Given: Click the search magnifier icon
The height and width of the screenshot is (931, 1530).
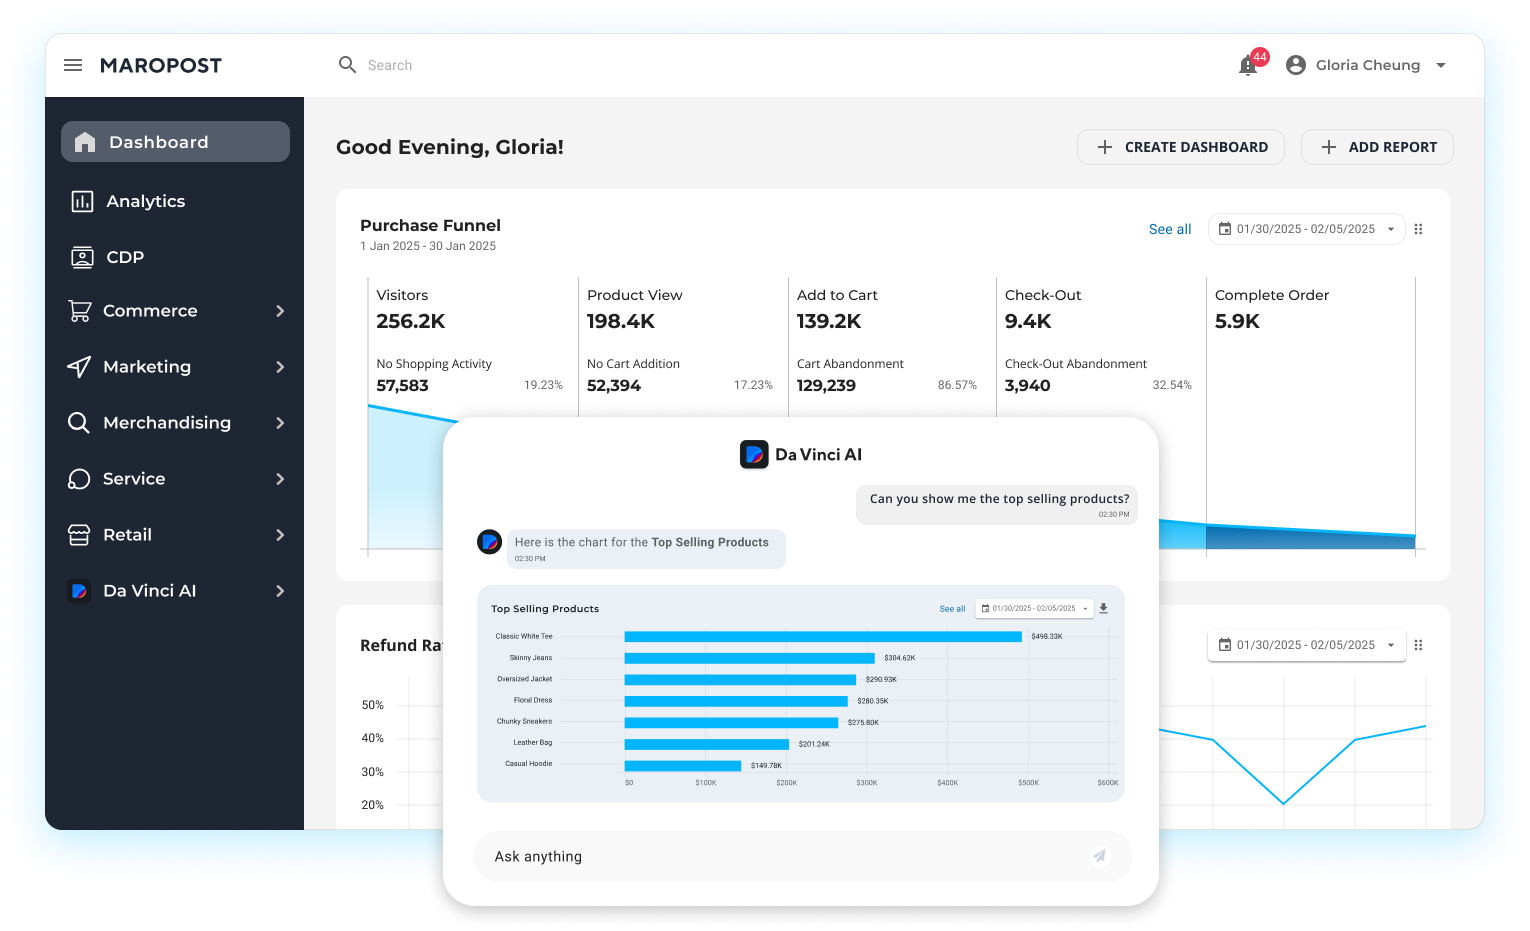Looking at the screenshot, I should [347, 65].
